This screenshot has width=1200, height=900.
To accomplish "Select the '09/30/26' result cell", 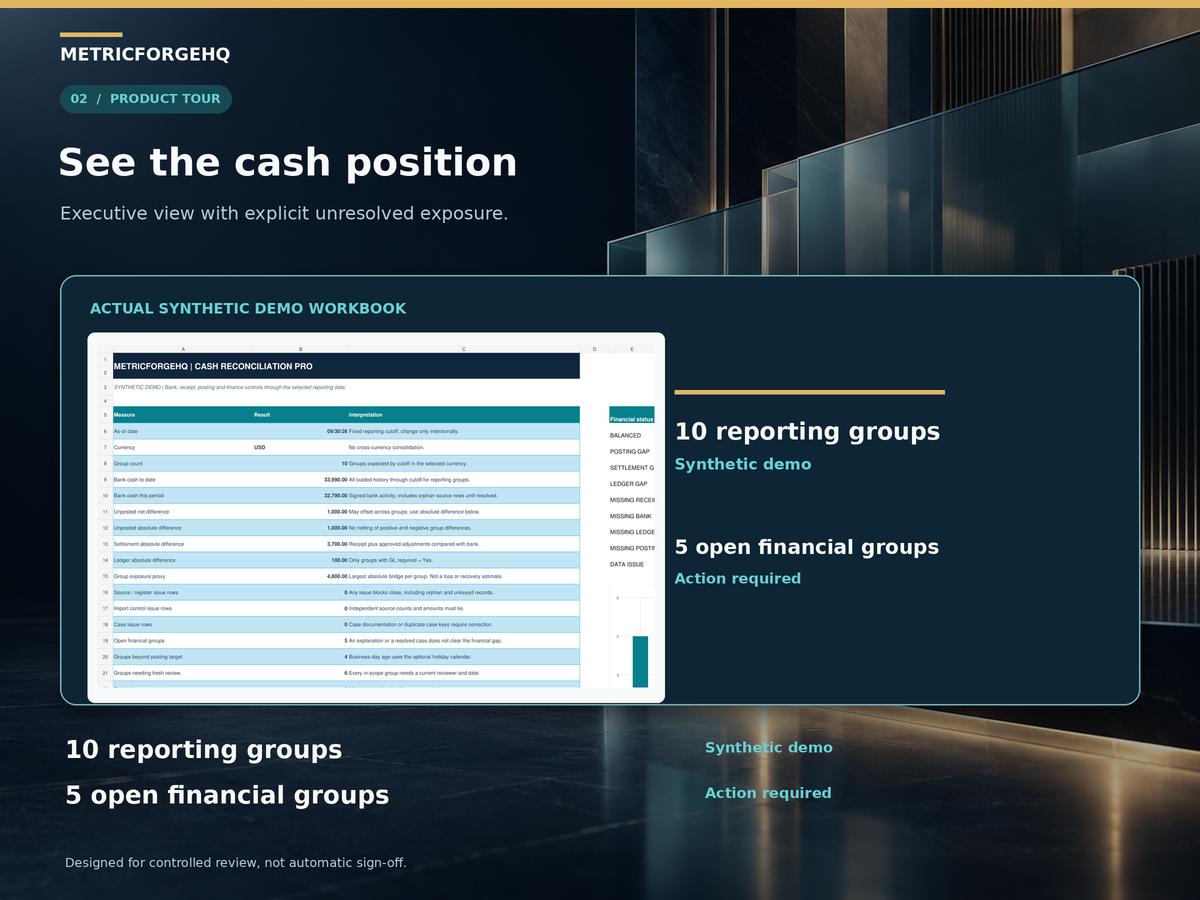I will [300, 431].
